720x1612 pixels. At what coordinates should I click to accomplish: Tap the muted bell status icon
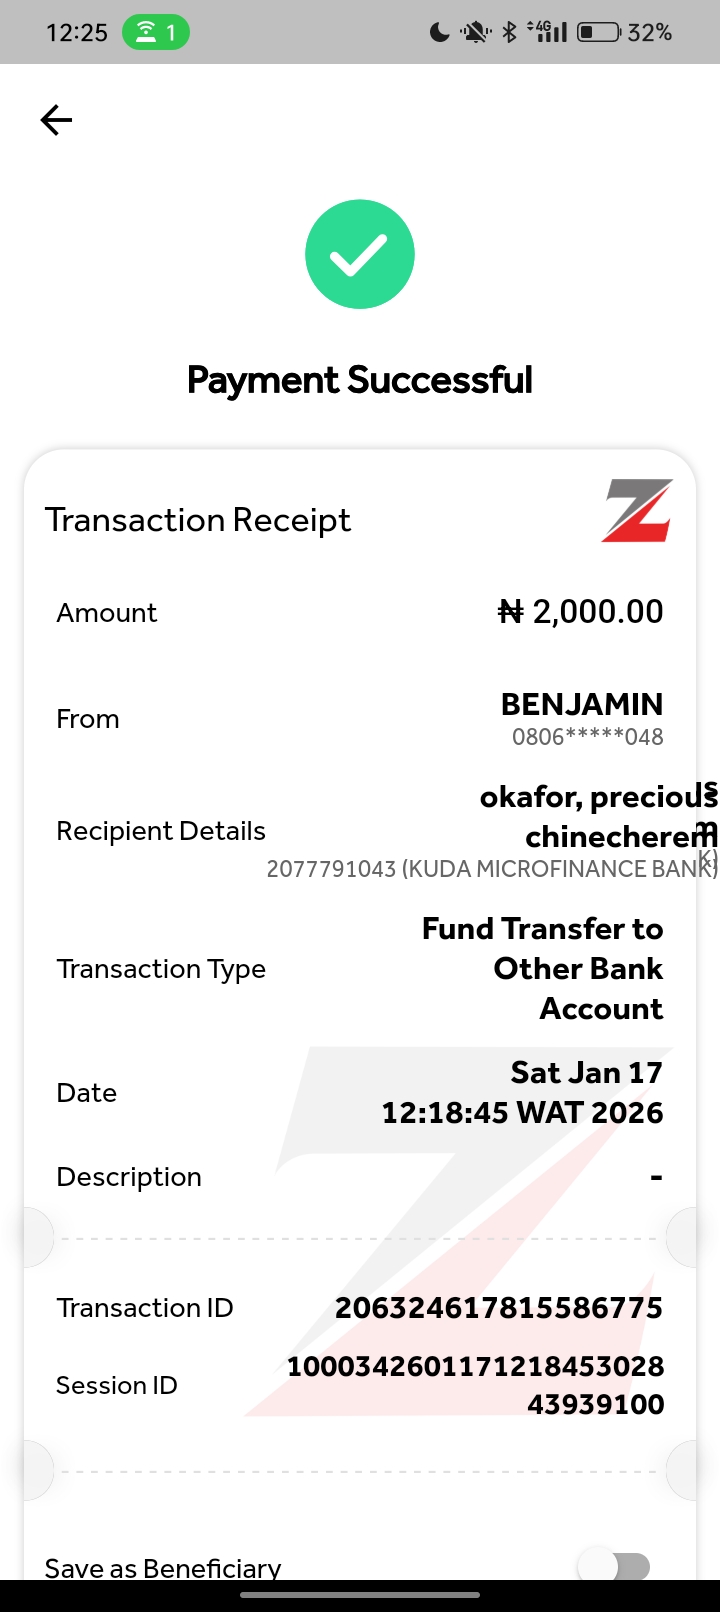pyautogui.click(x=475, y=33)
